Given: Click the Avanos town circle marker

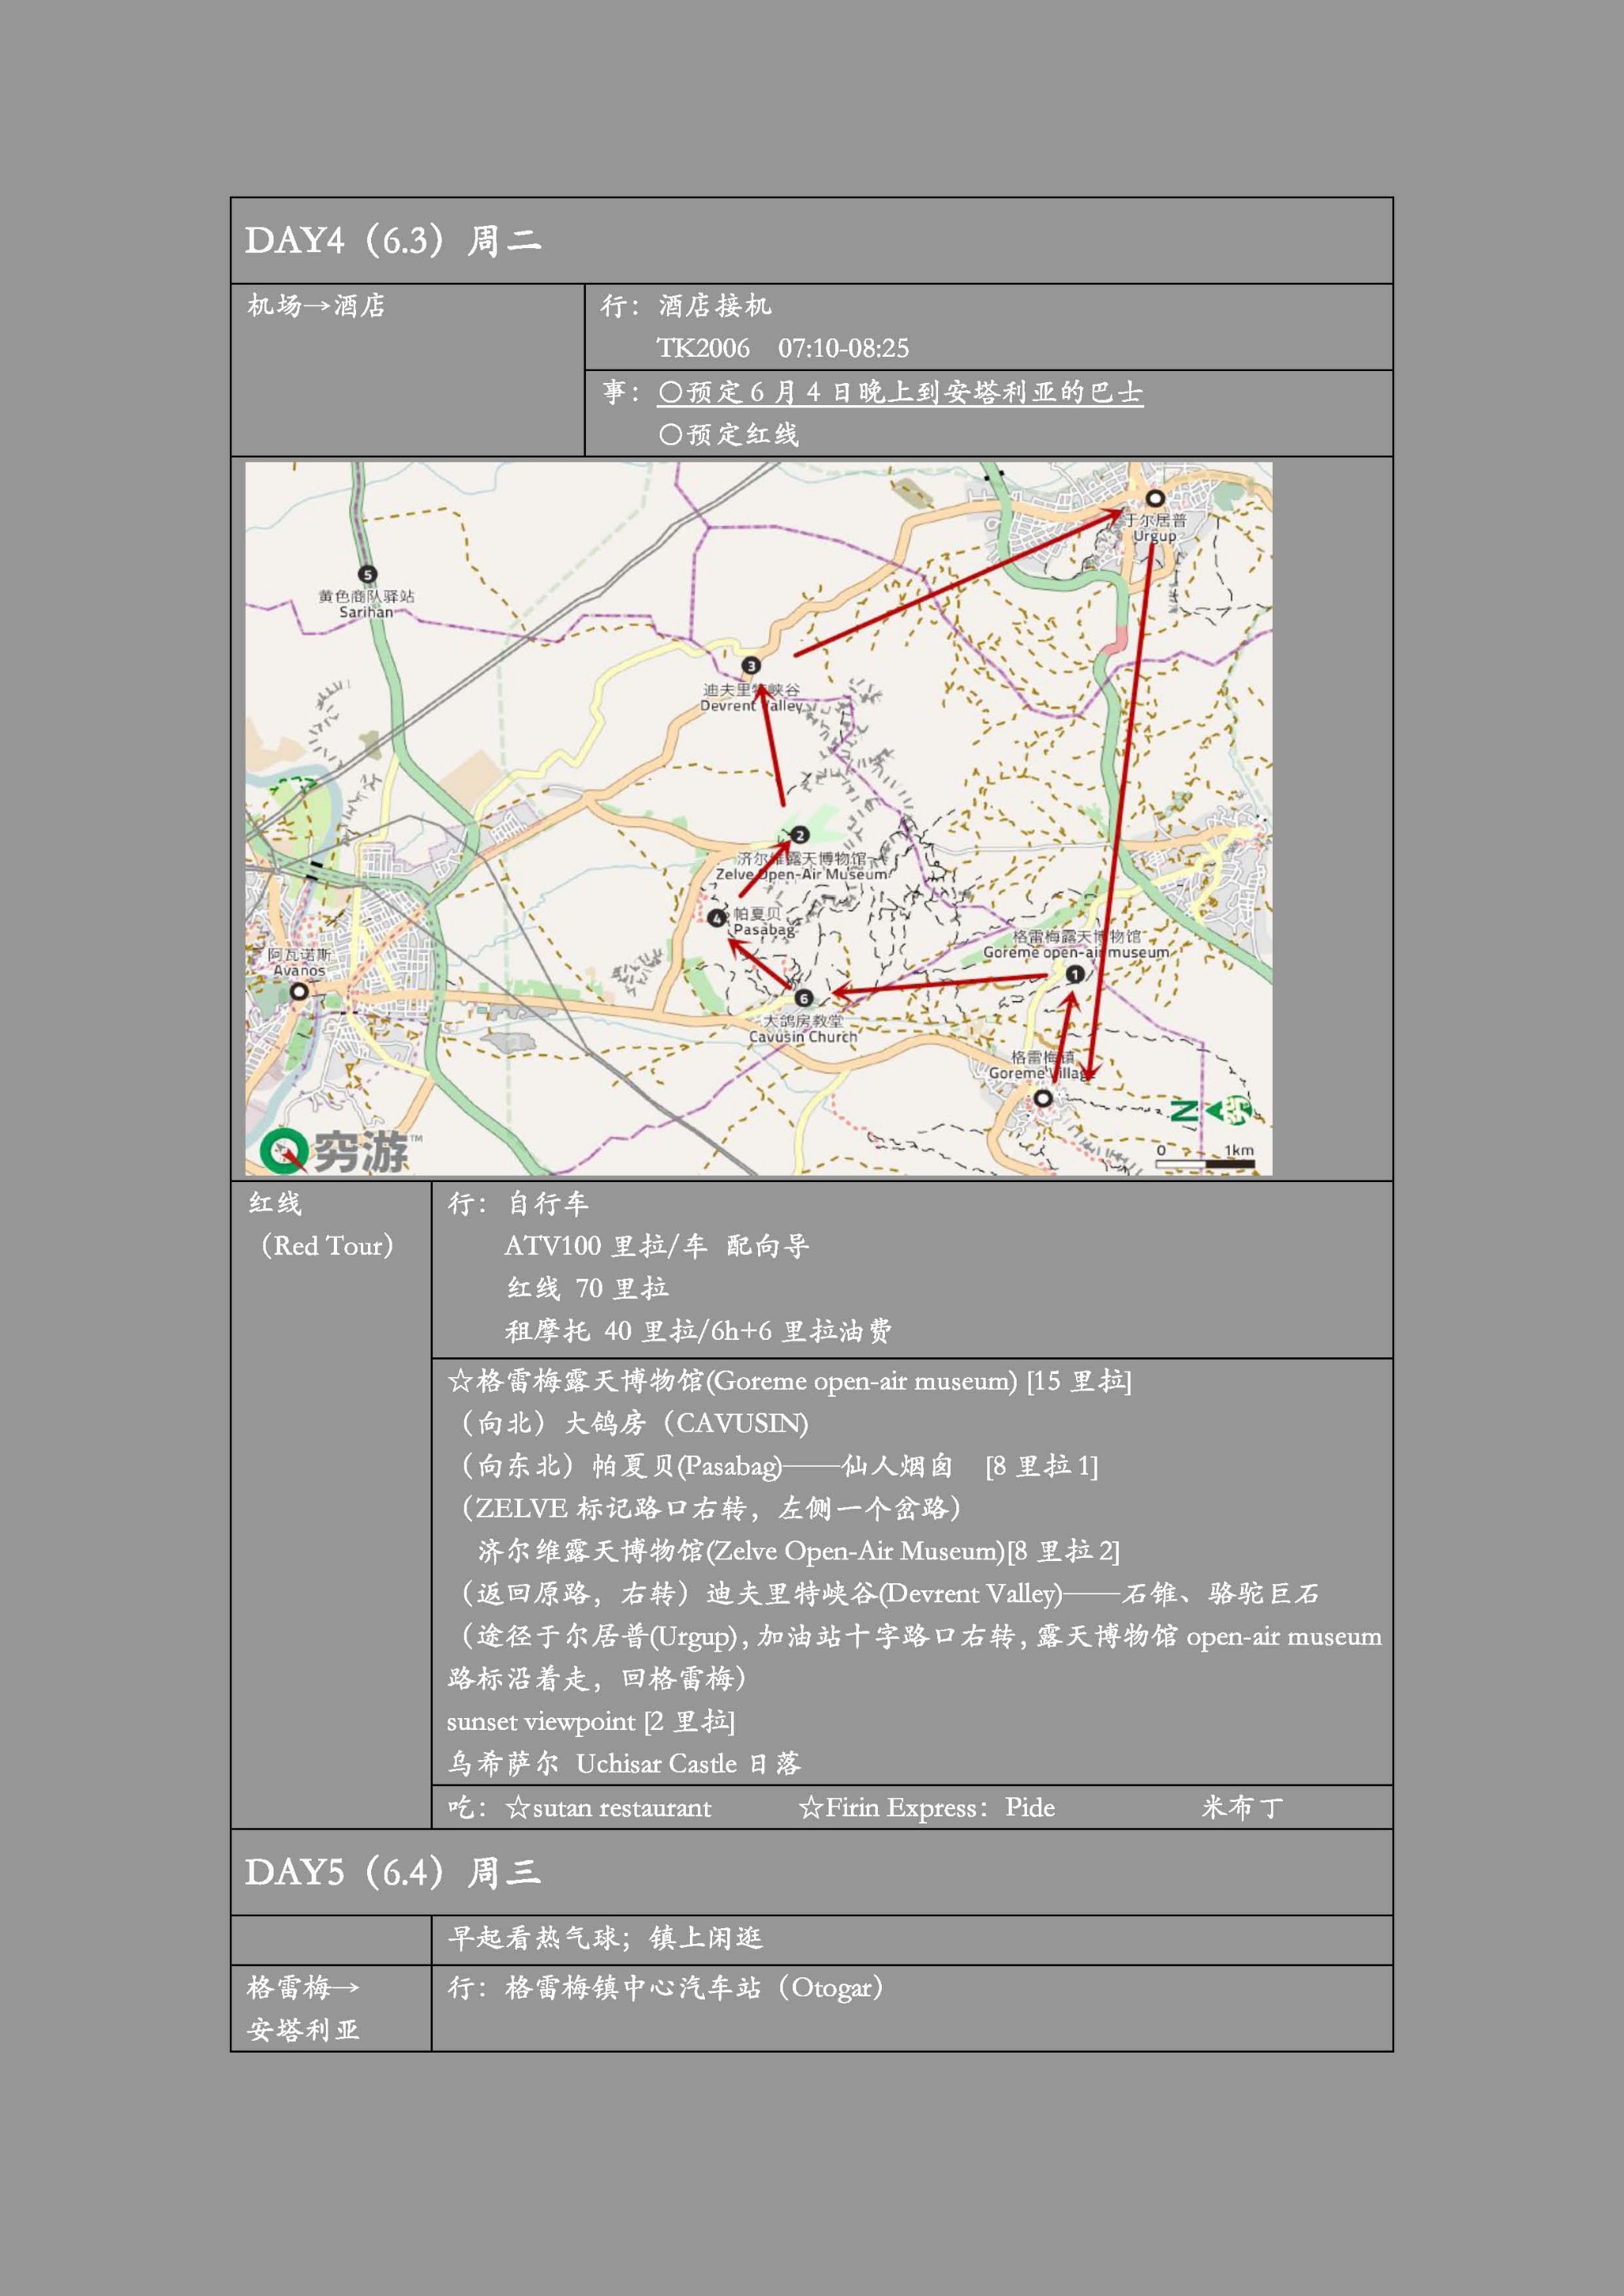Looking at the screenshot, I should (x=298, y=991).
